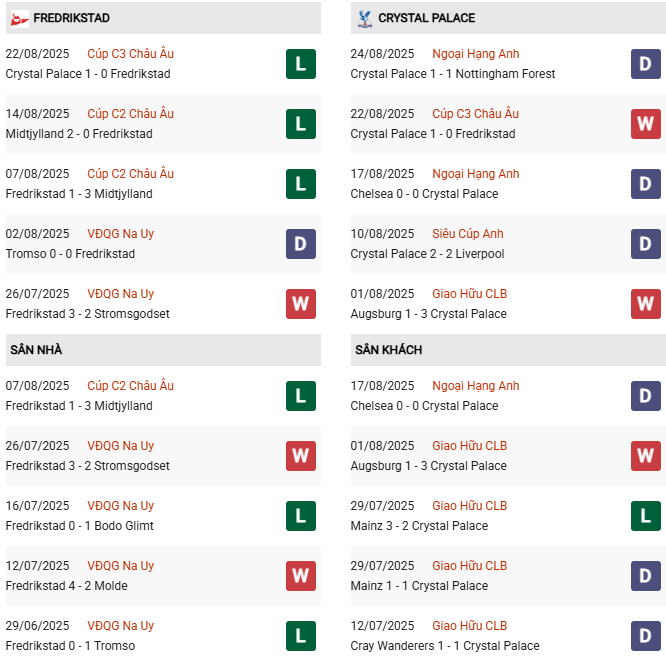The width and height of the screenshot is (666, 658).
Task: Click the Fredrikstad club logo icon
Action: coord(19,18)
